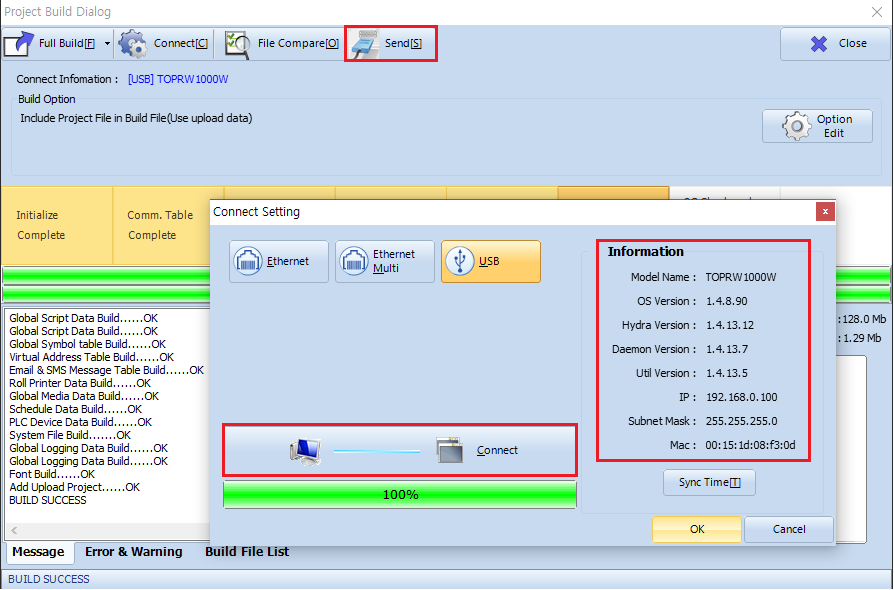The image size is (894, 590).
Task: Select the Font Build......OK line
Action: tap(52, 474)
